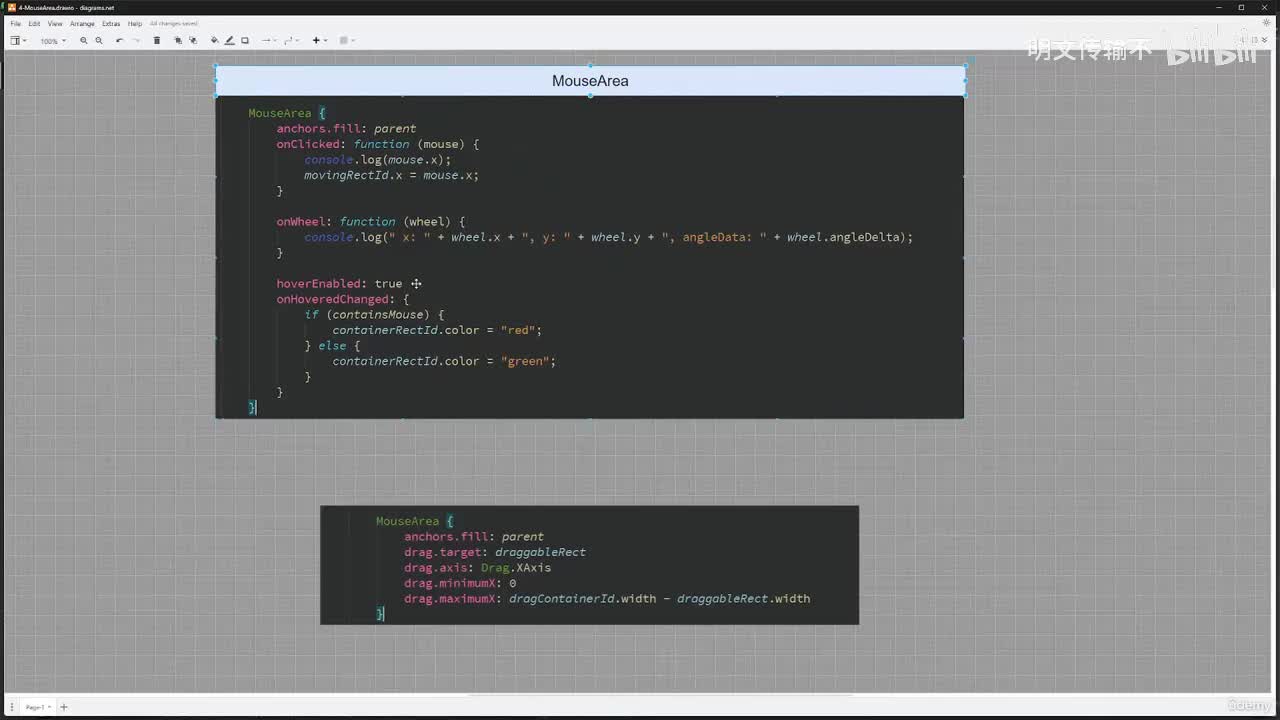
Task: Open the File menu
Action: click(x=15, y=23)
